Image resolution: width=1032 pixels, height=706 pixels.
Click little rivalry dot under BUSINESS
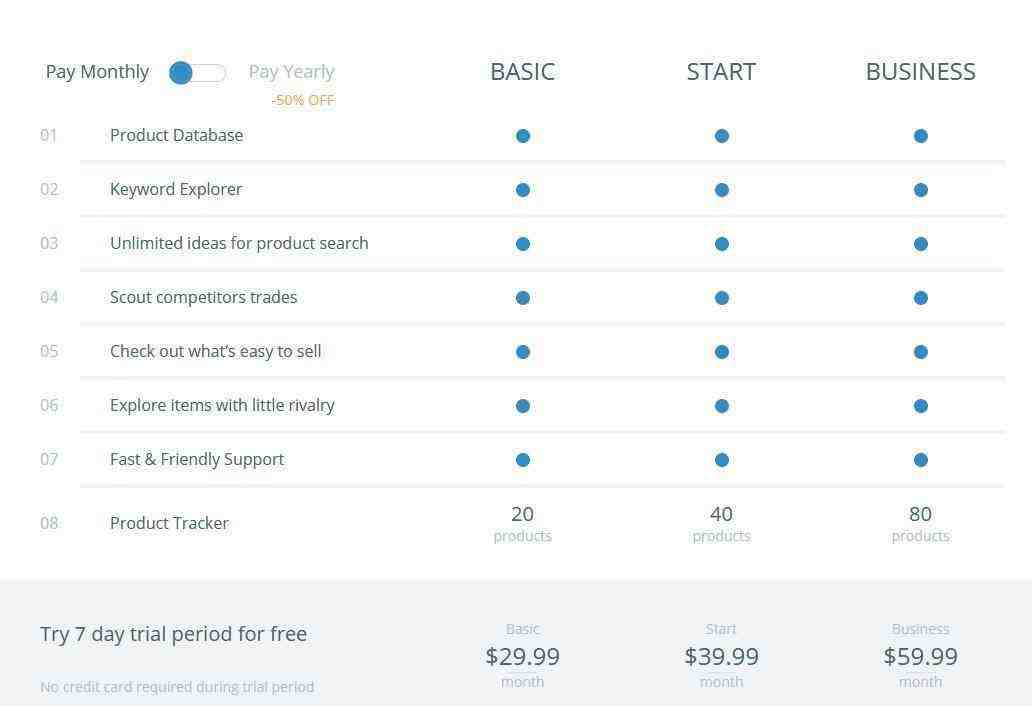point(921,406)
